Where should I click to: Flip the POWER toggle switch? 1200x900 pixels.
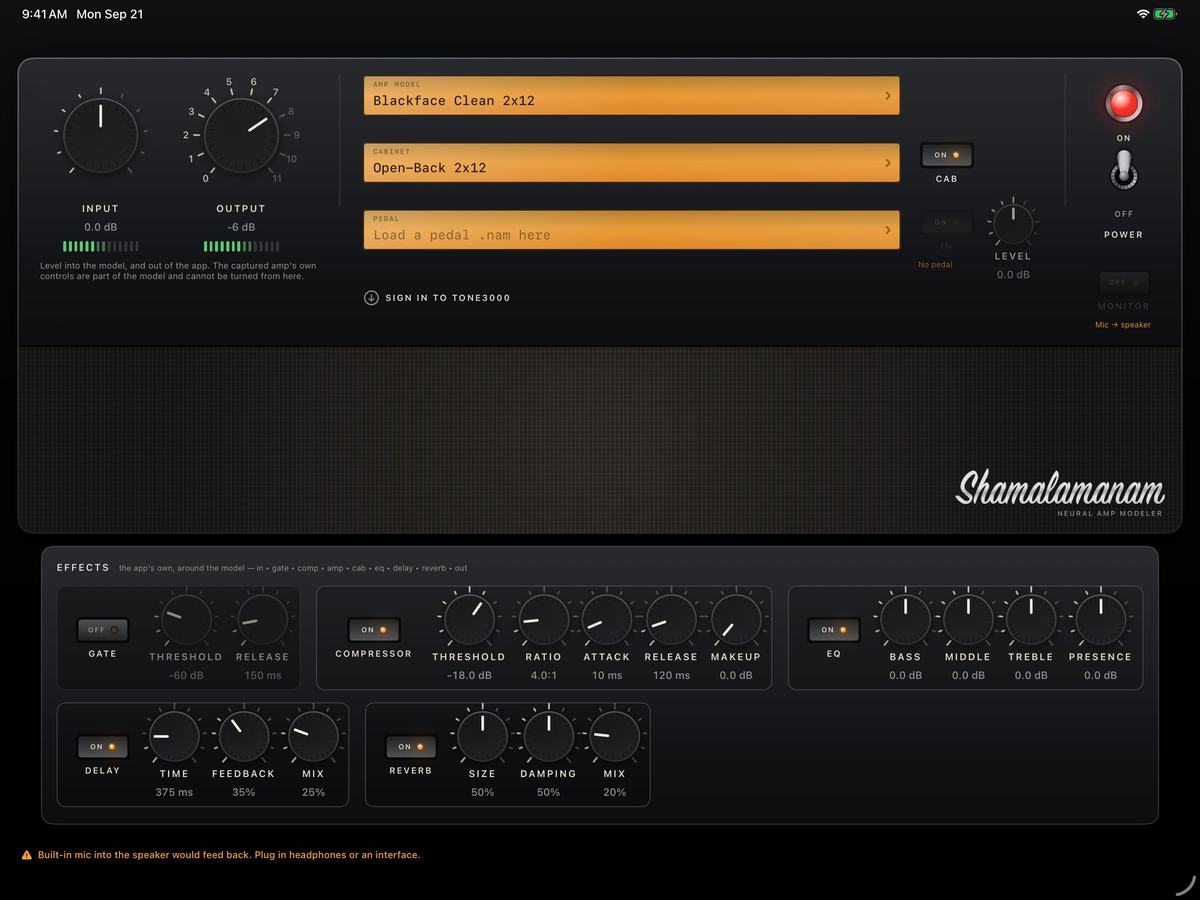(x=1123, y=171)
